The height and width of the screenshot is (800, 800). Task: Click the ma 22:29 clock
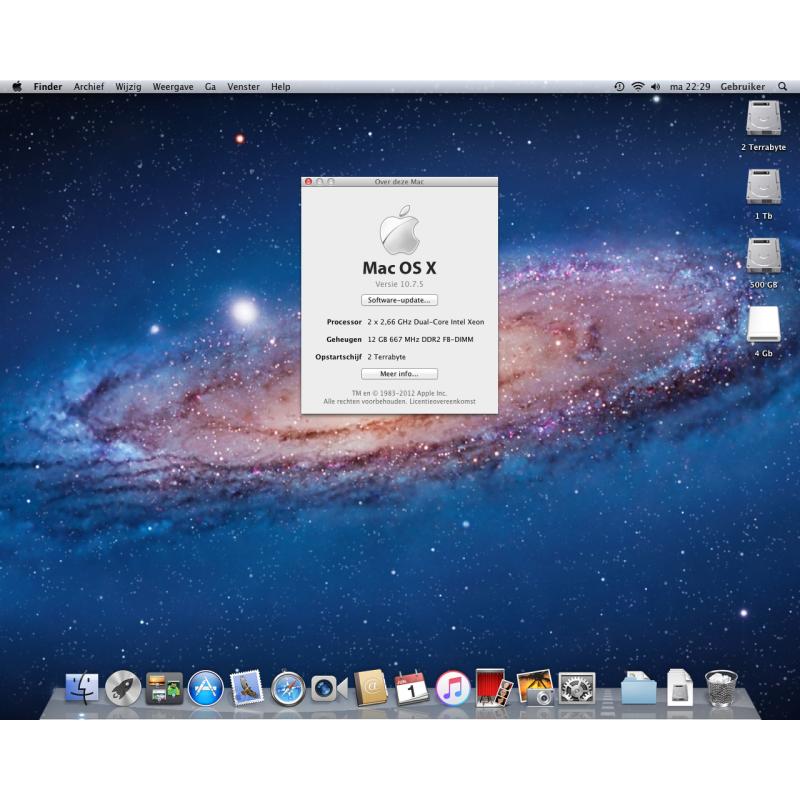coord(690,87)
